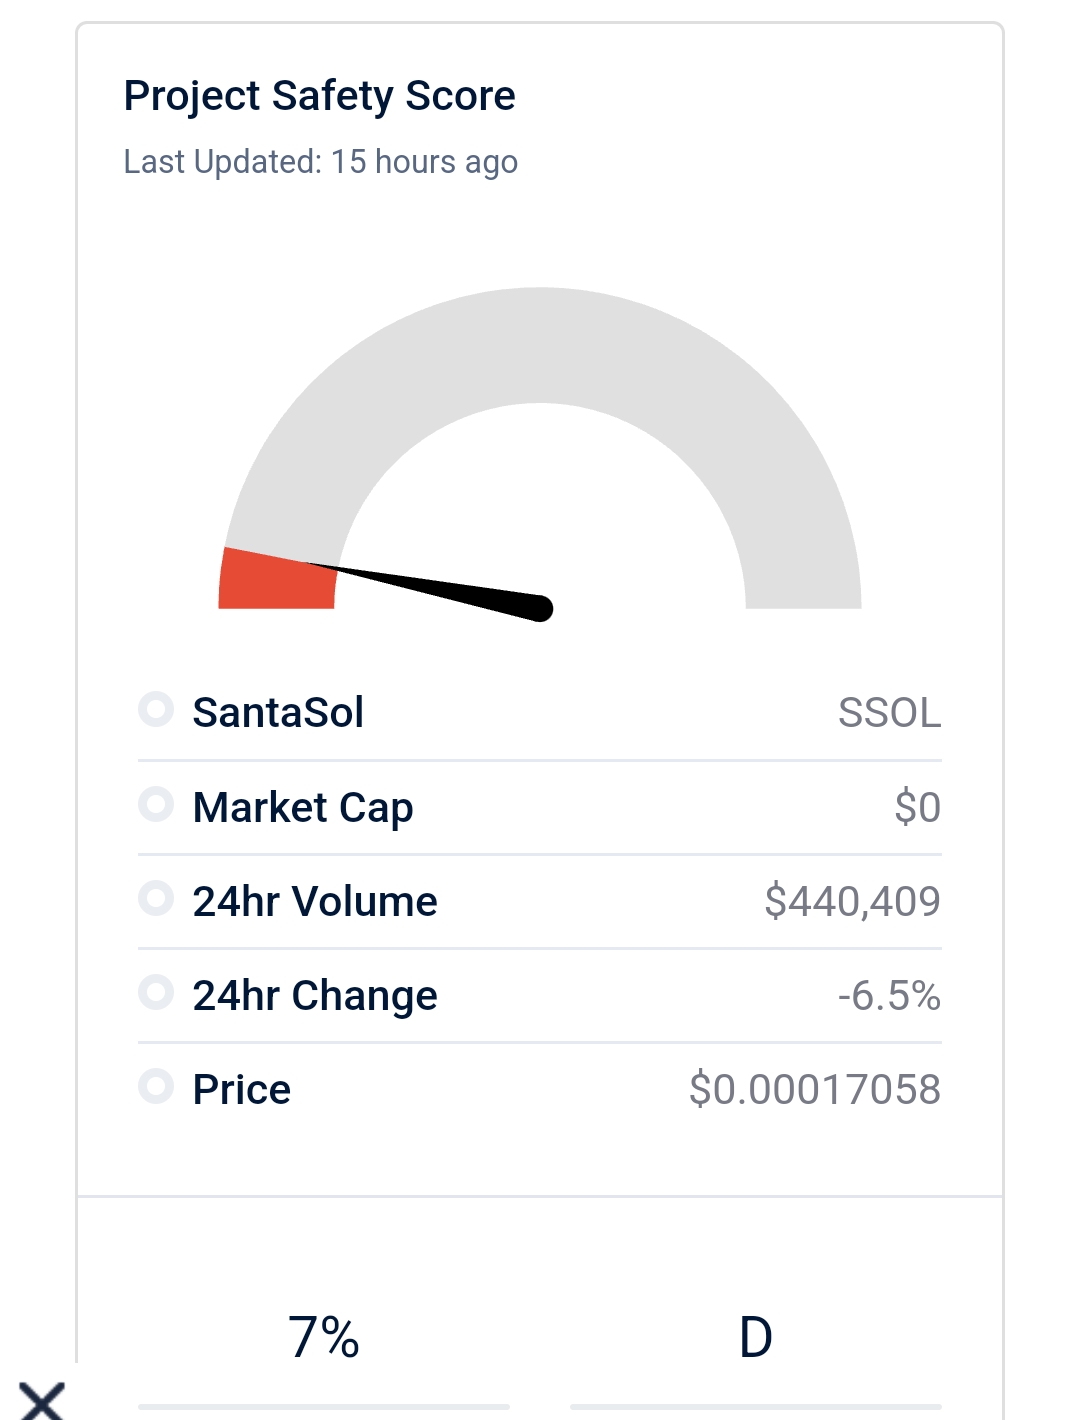Viewport: 1080px width, 1420px height.
Task: Click the circle bullet beside 24hr Change
Action: [x=156, y=991]
